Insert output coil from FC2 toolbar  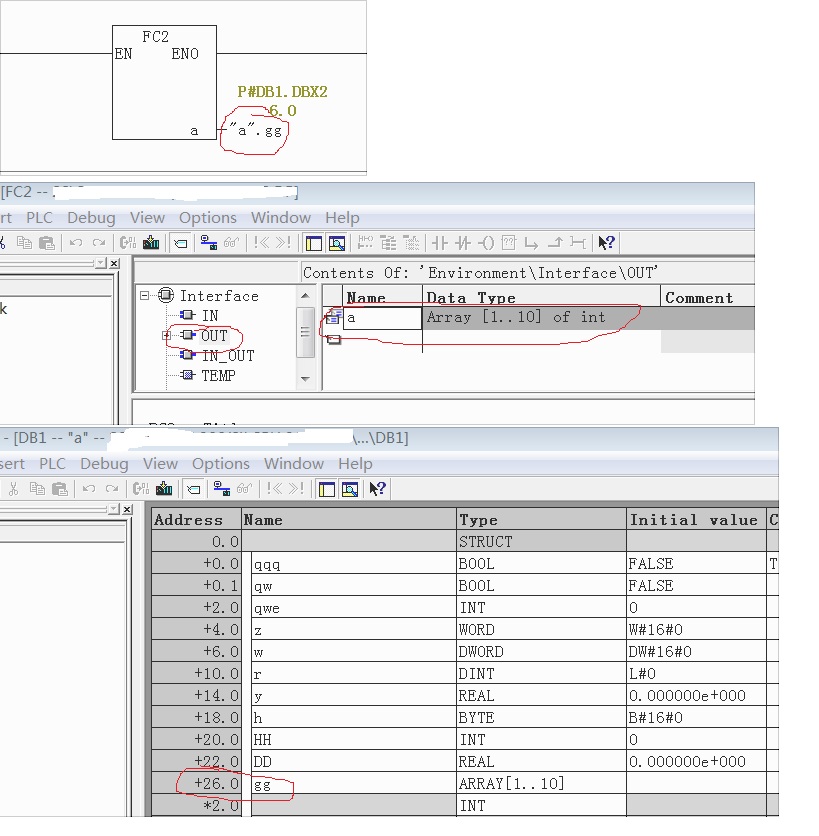486,243
